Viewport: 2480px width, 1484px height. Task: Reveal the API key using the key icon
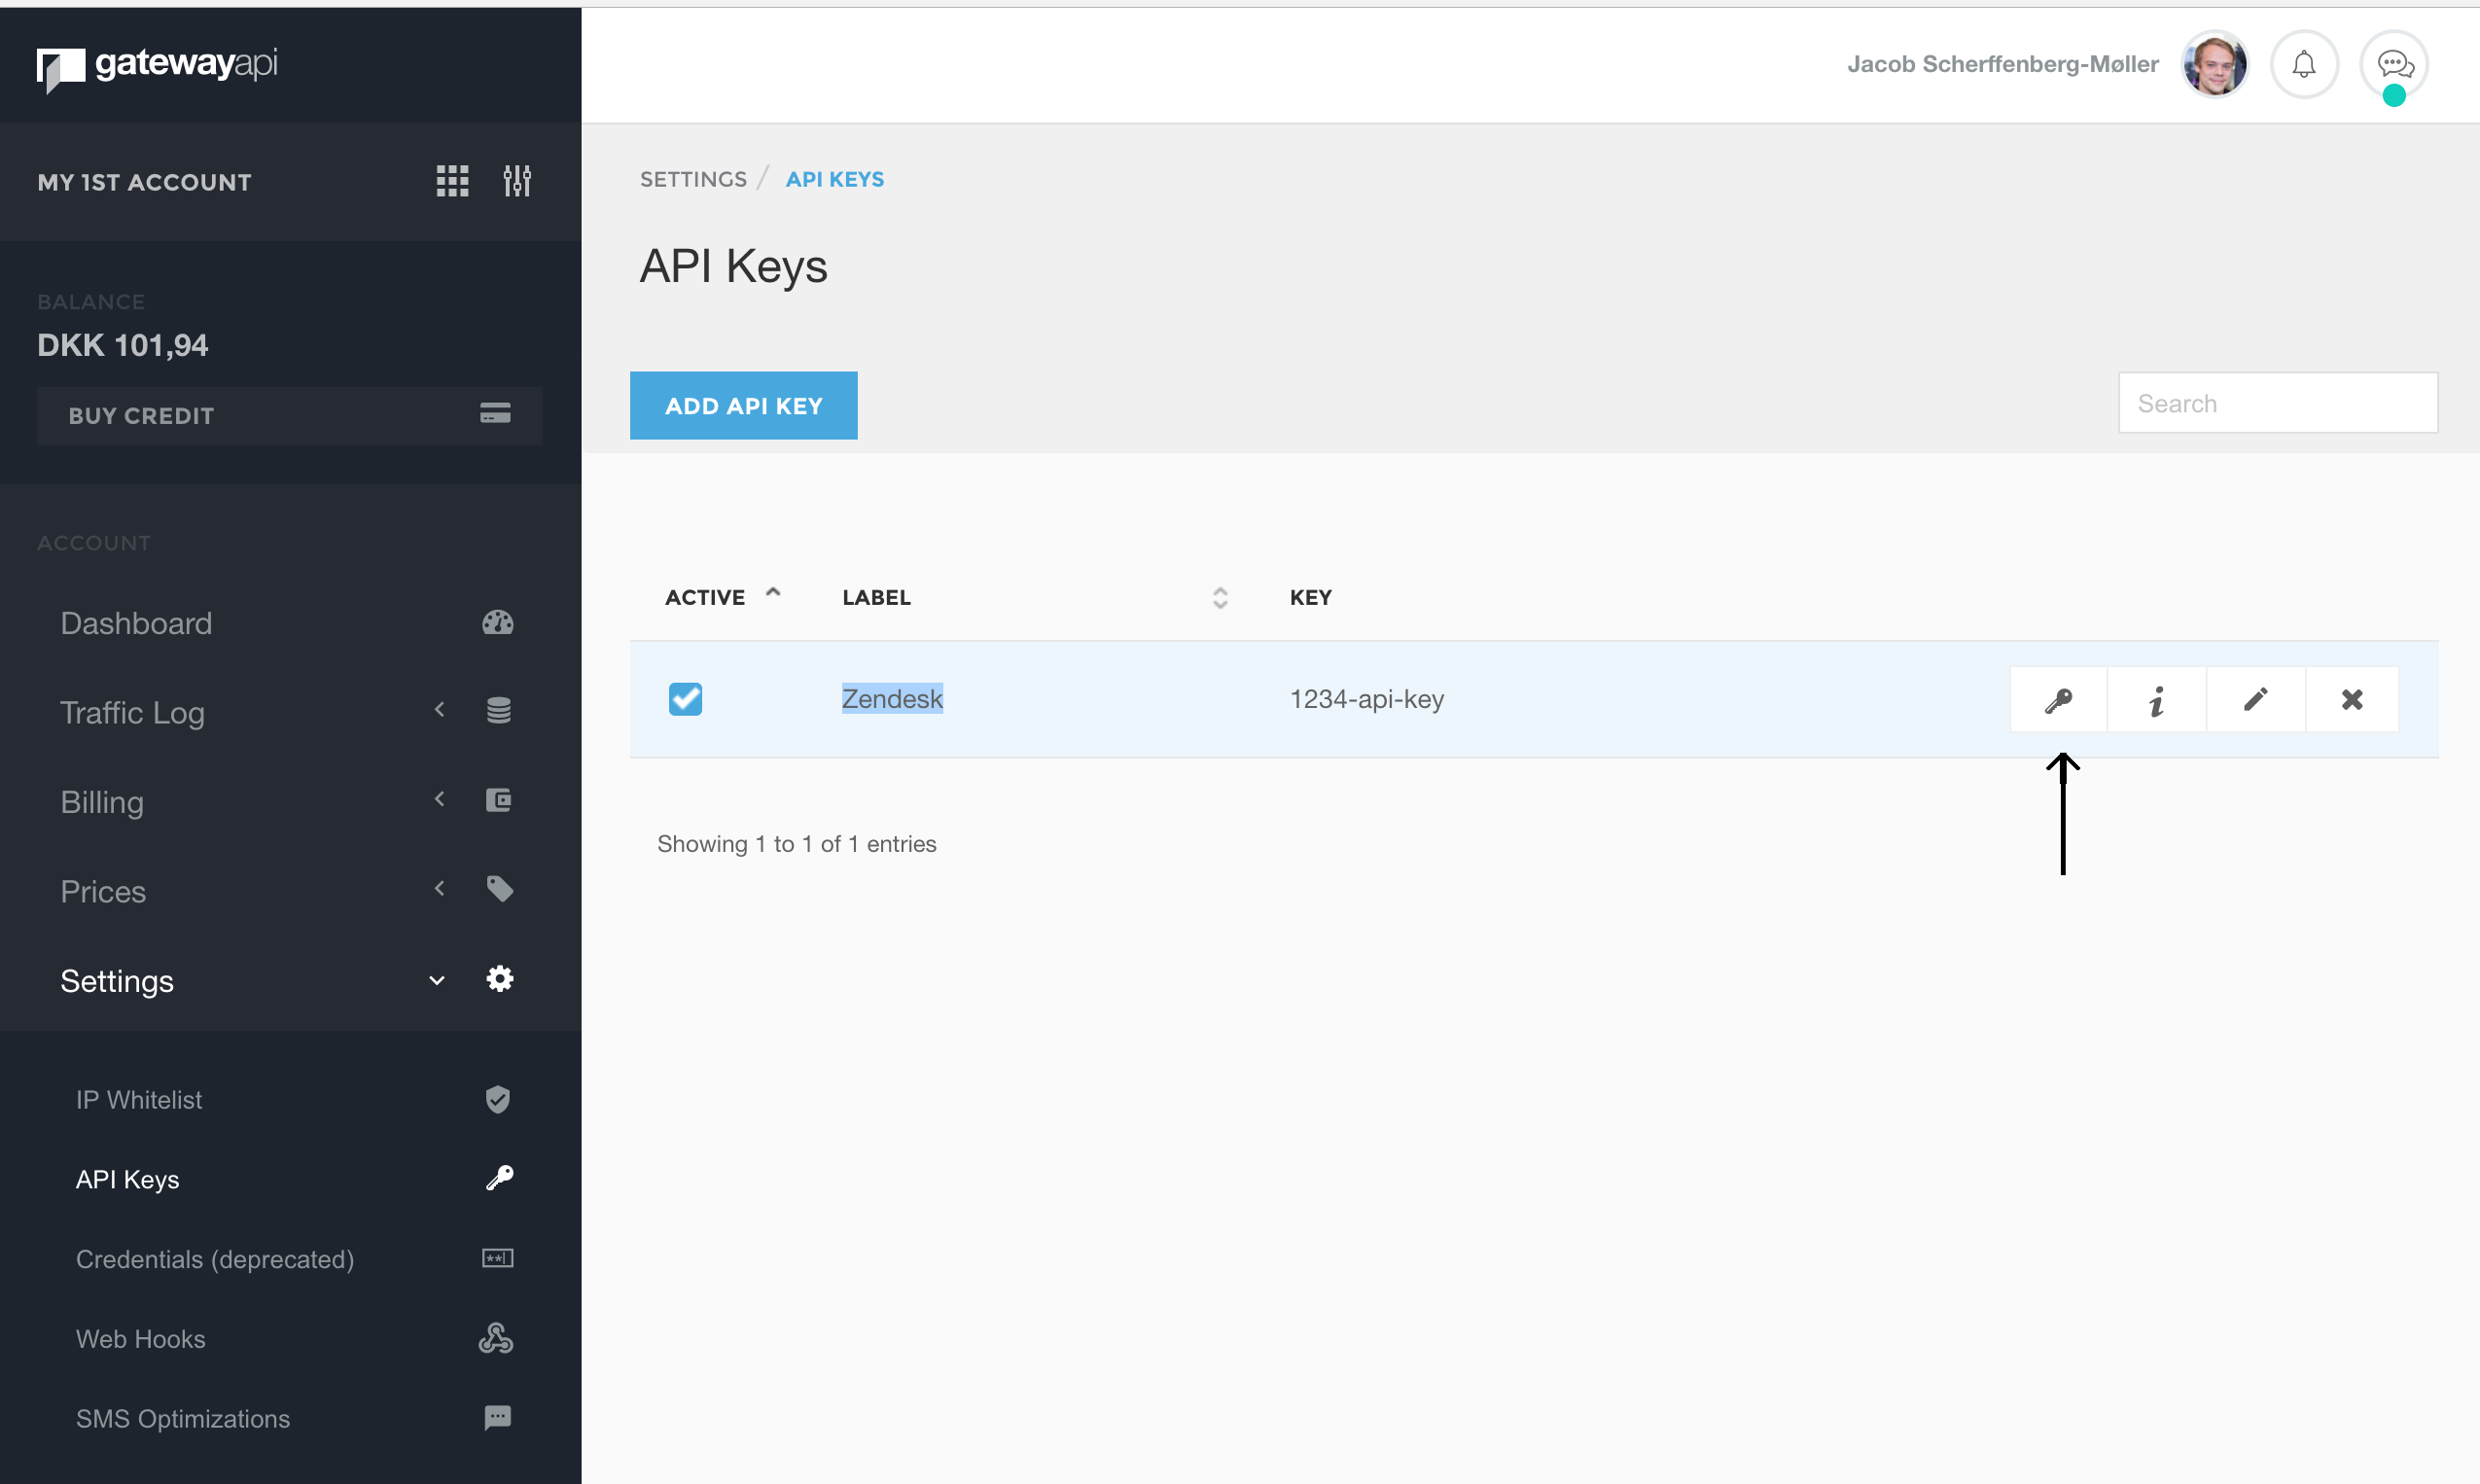click(x=2059, y=699)
